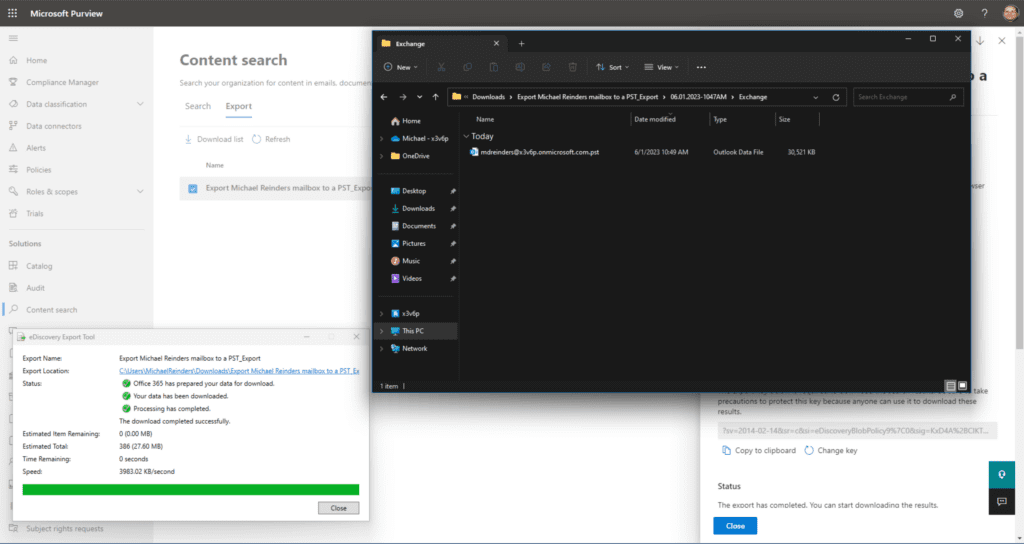Open Audit under Solutions
The width and height of the screenshot is (1024, 544).
pos(35,288)
